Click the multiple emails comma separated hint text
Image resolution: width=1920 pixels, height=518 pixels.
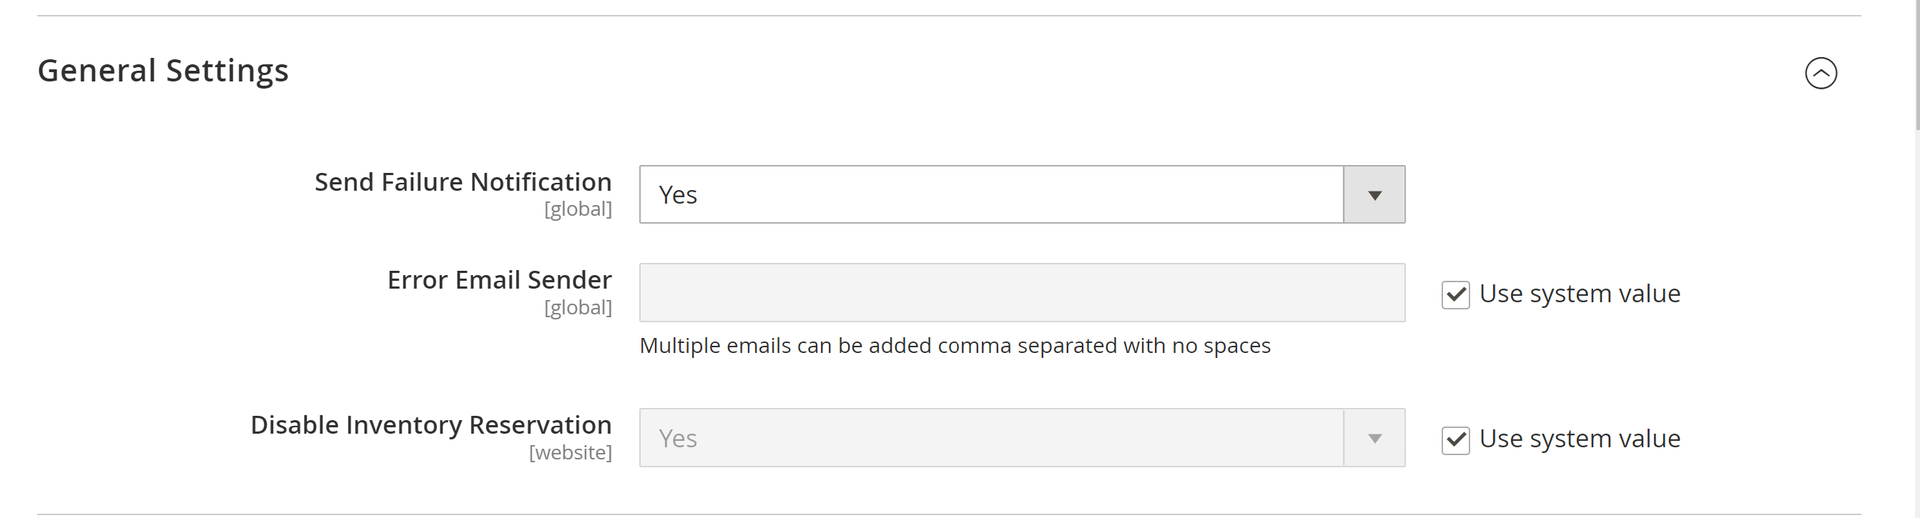coord(954,346)
